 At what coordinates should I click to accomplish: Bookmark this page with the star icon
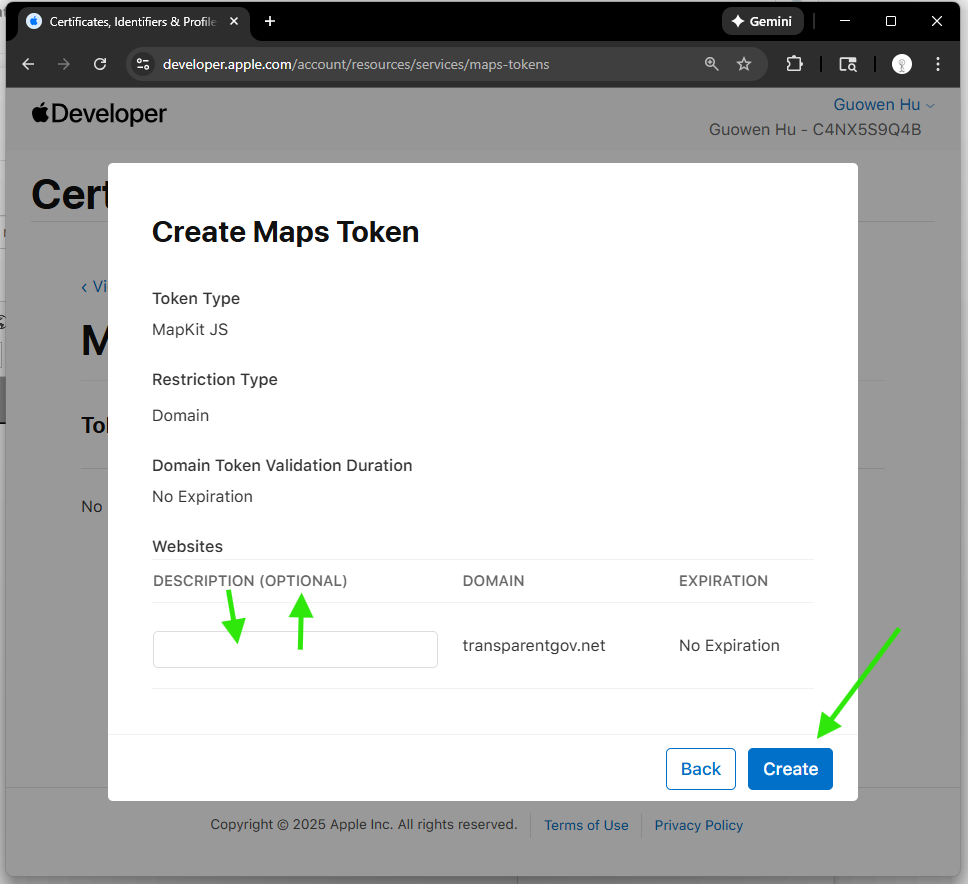click(744, 64)
